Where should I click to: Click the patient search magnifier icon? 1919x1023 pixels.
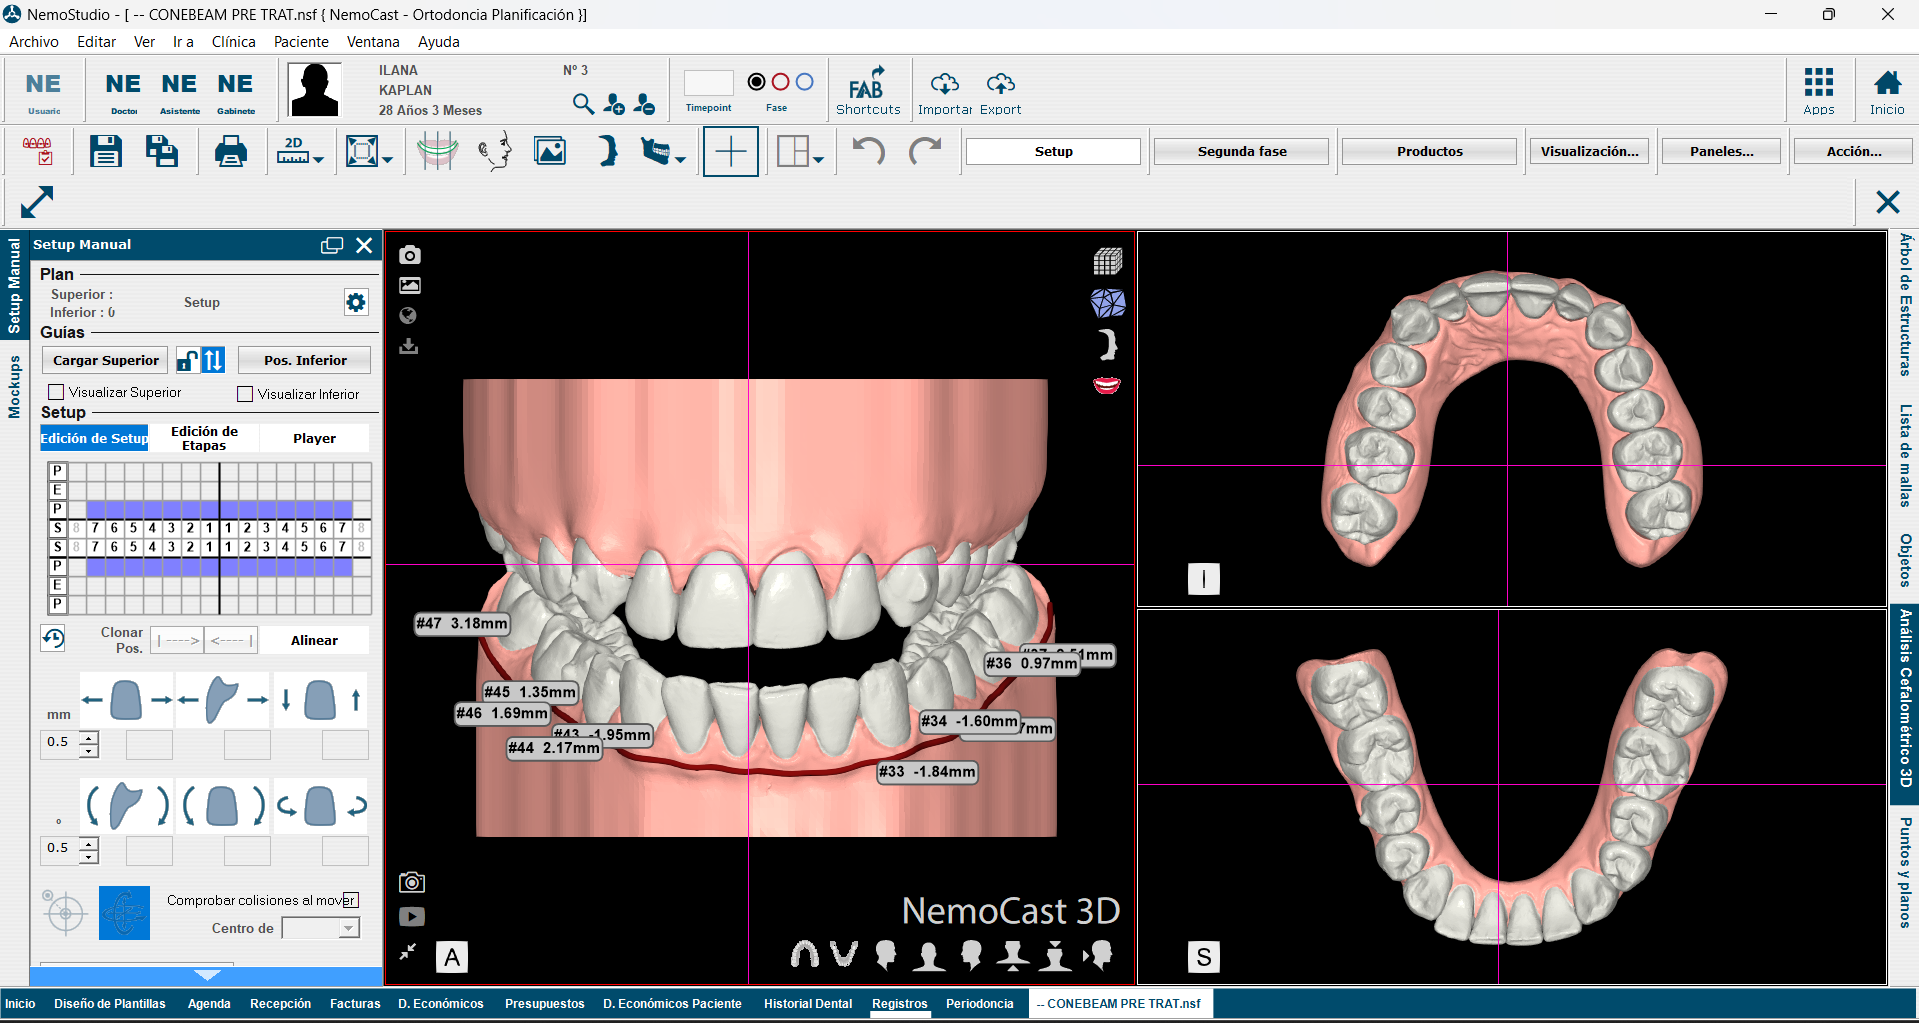click(x=583, y=104)
